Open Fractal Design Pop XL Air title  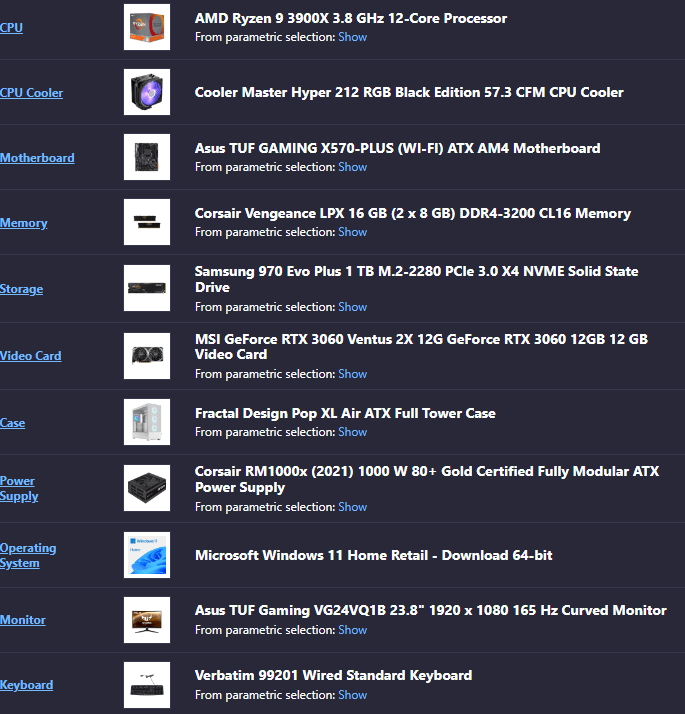point(345,413)
